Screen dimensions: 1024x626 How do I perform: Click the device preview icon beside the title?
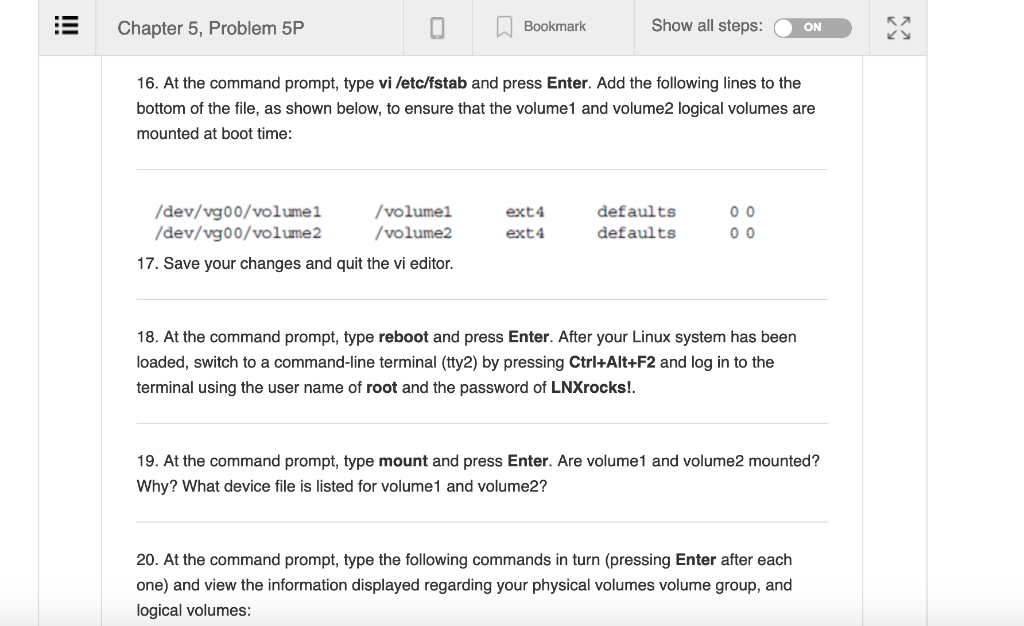click(438, 27)
